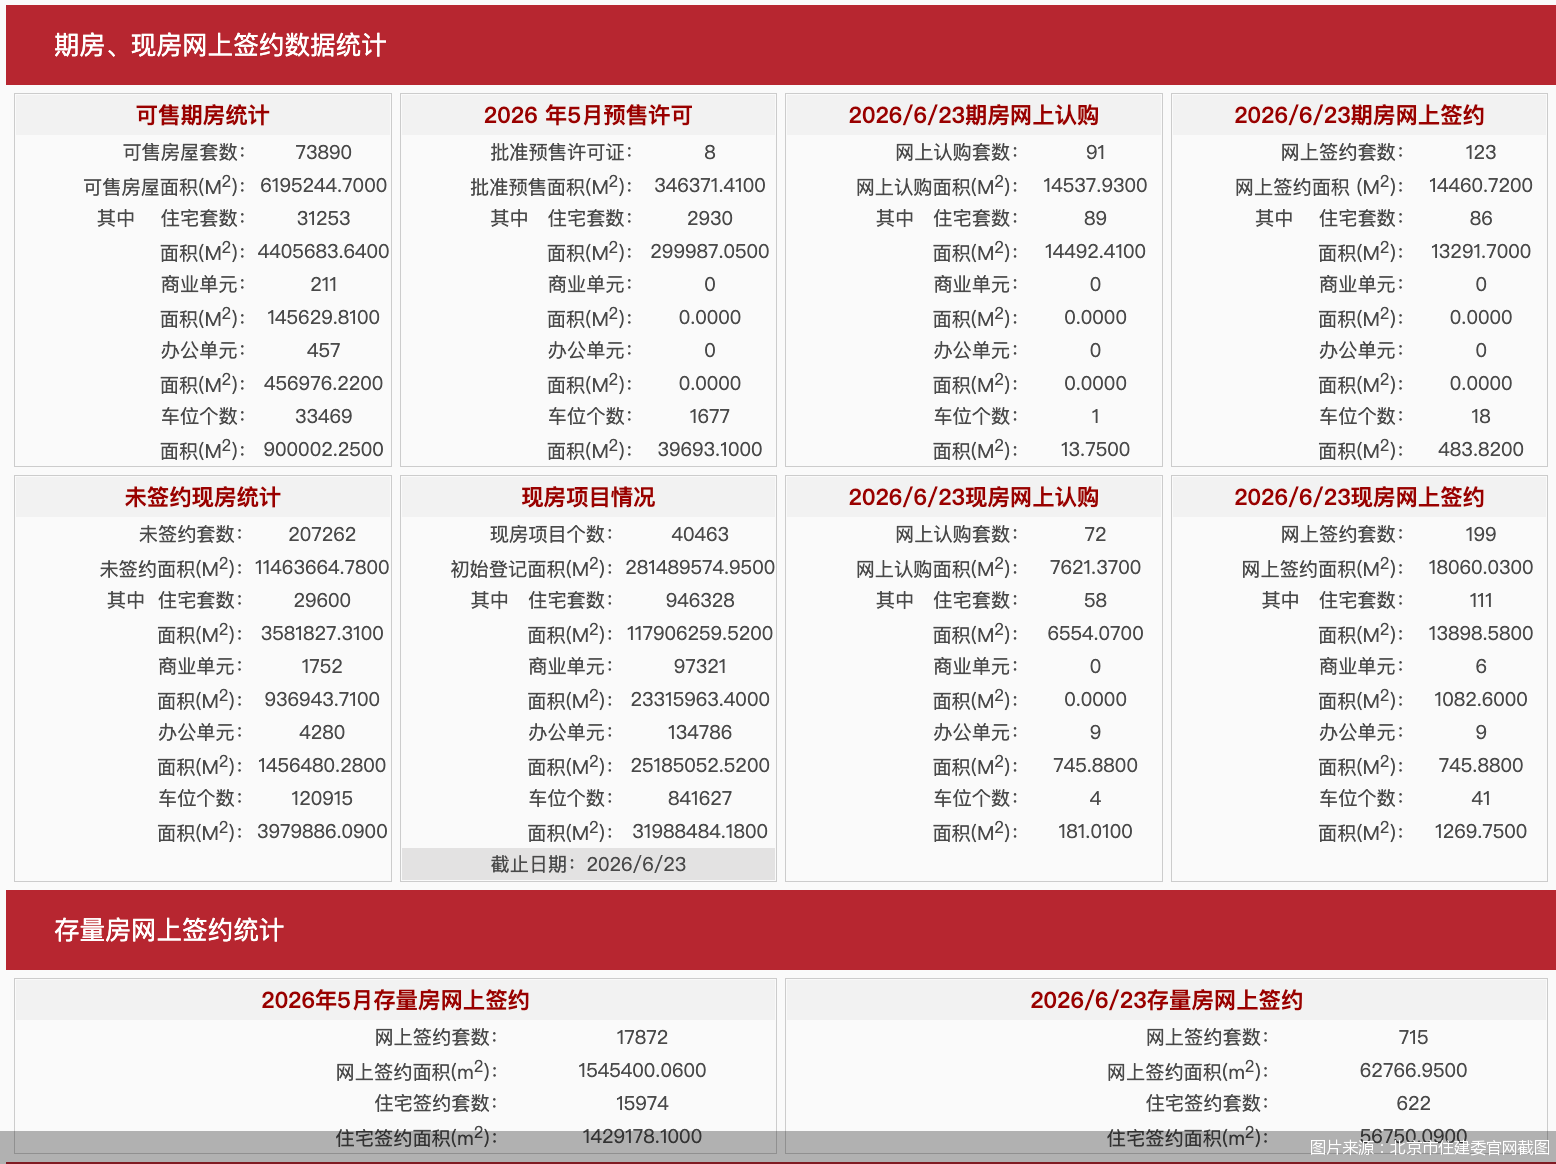Select the 2026 年5月预售许可 panel title
1556x1164 pixels.
pyautogui.click(x=588, y=115)
